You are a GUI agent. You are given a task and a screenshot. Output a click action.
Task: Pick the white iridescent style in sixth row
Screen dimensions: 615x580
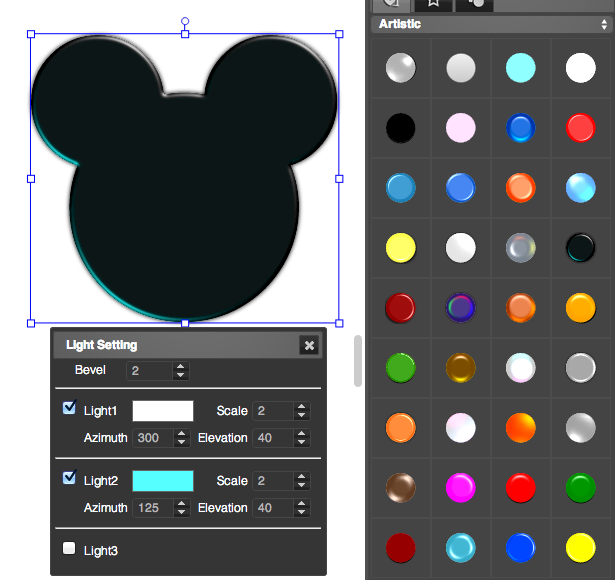pos(520,368)
